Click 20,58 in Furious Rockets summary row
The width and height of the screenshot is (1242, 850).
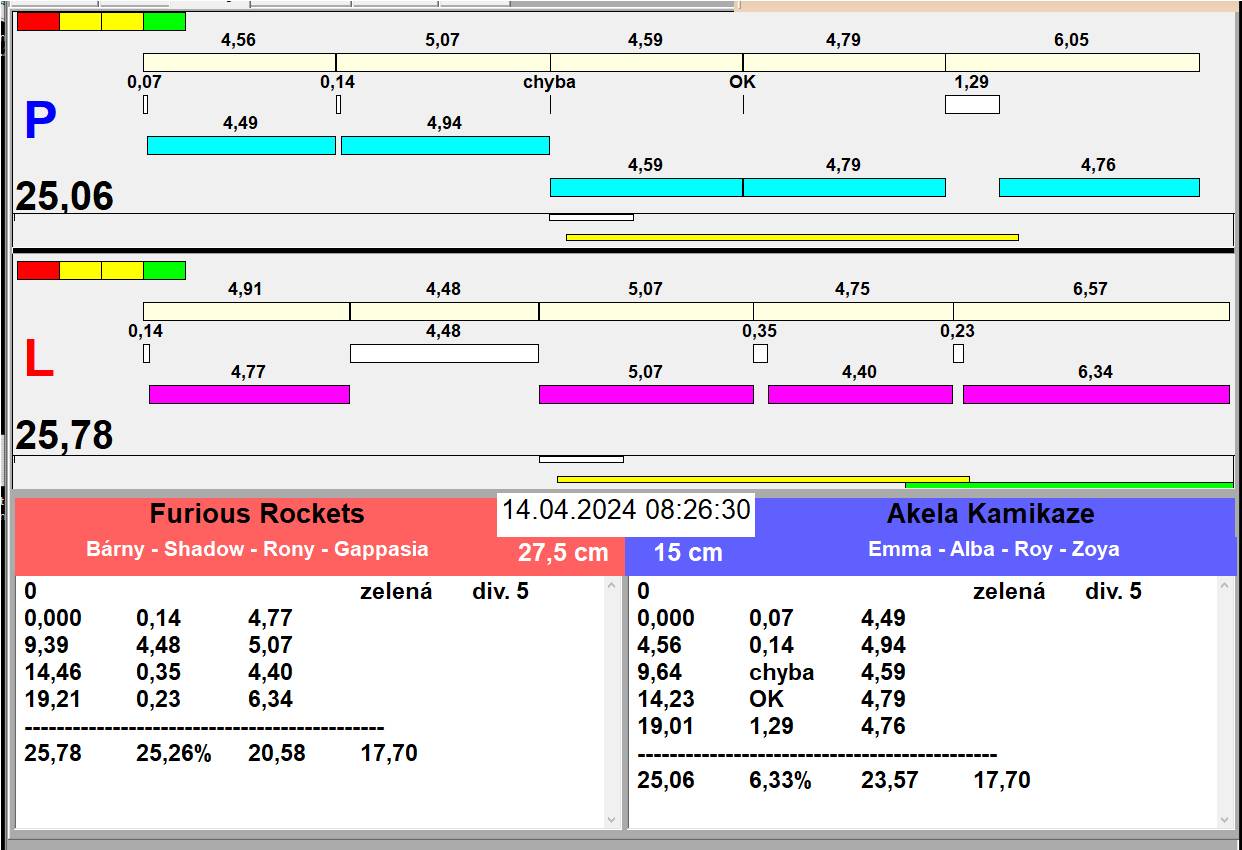[x=277, y=753]
